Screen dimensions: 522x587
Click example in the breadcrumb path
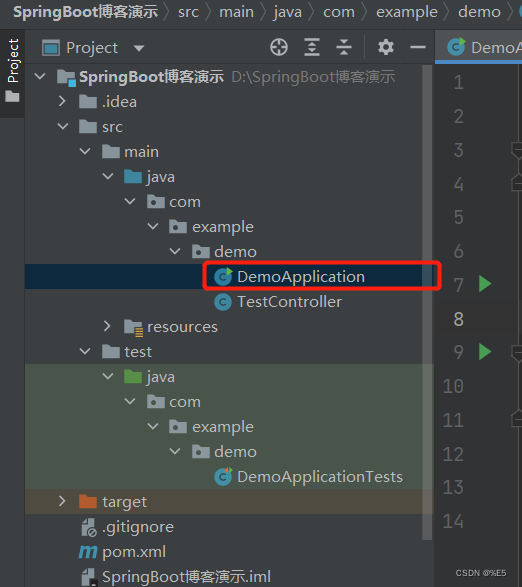click(x=407, y=12)
